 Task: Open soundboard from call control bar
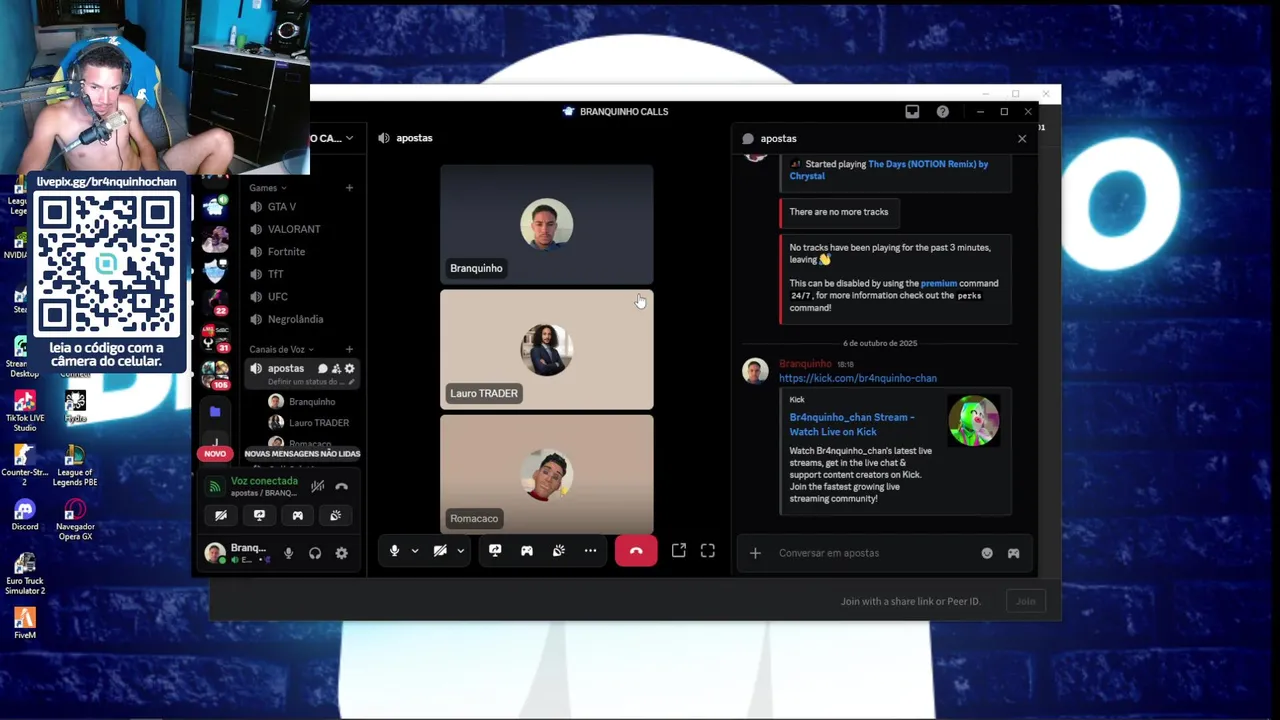click(x=559, y=551)
